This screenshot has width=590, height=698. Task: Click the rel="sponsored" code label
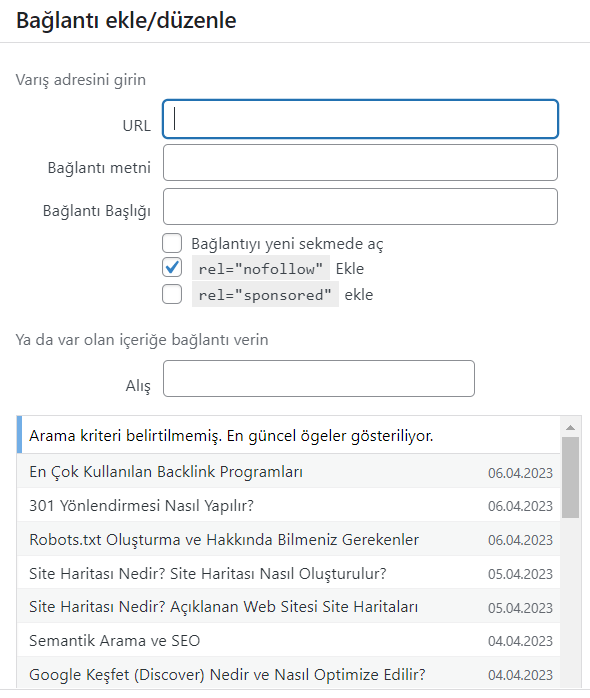(x=265, y=294)
